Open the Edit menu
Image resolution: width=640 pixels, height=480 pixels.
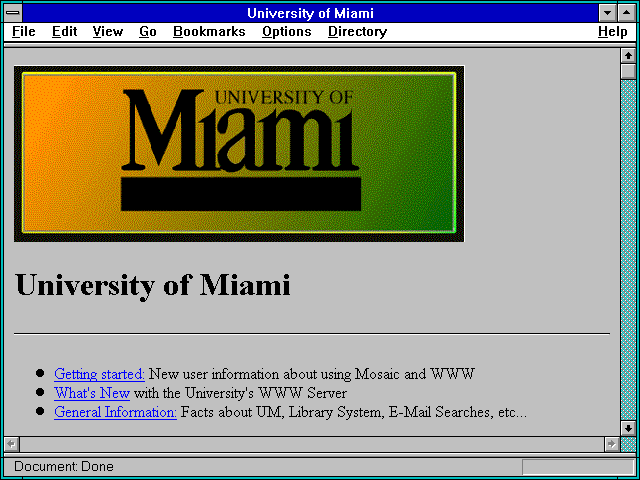(64, 32)
